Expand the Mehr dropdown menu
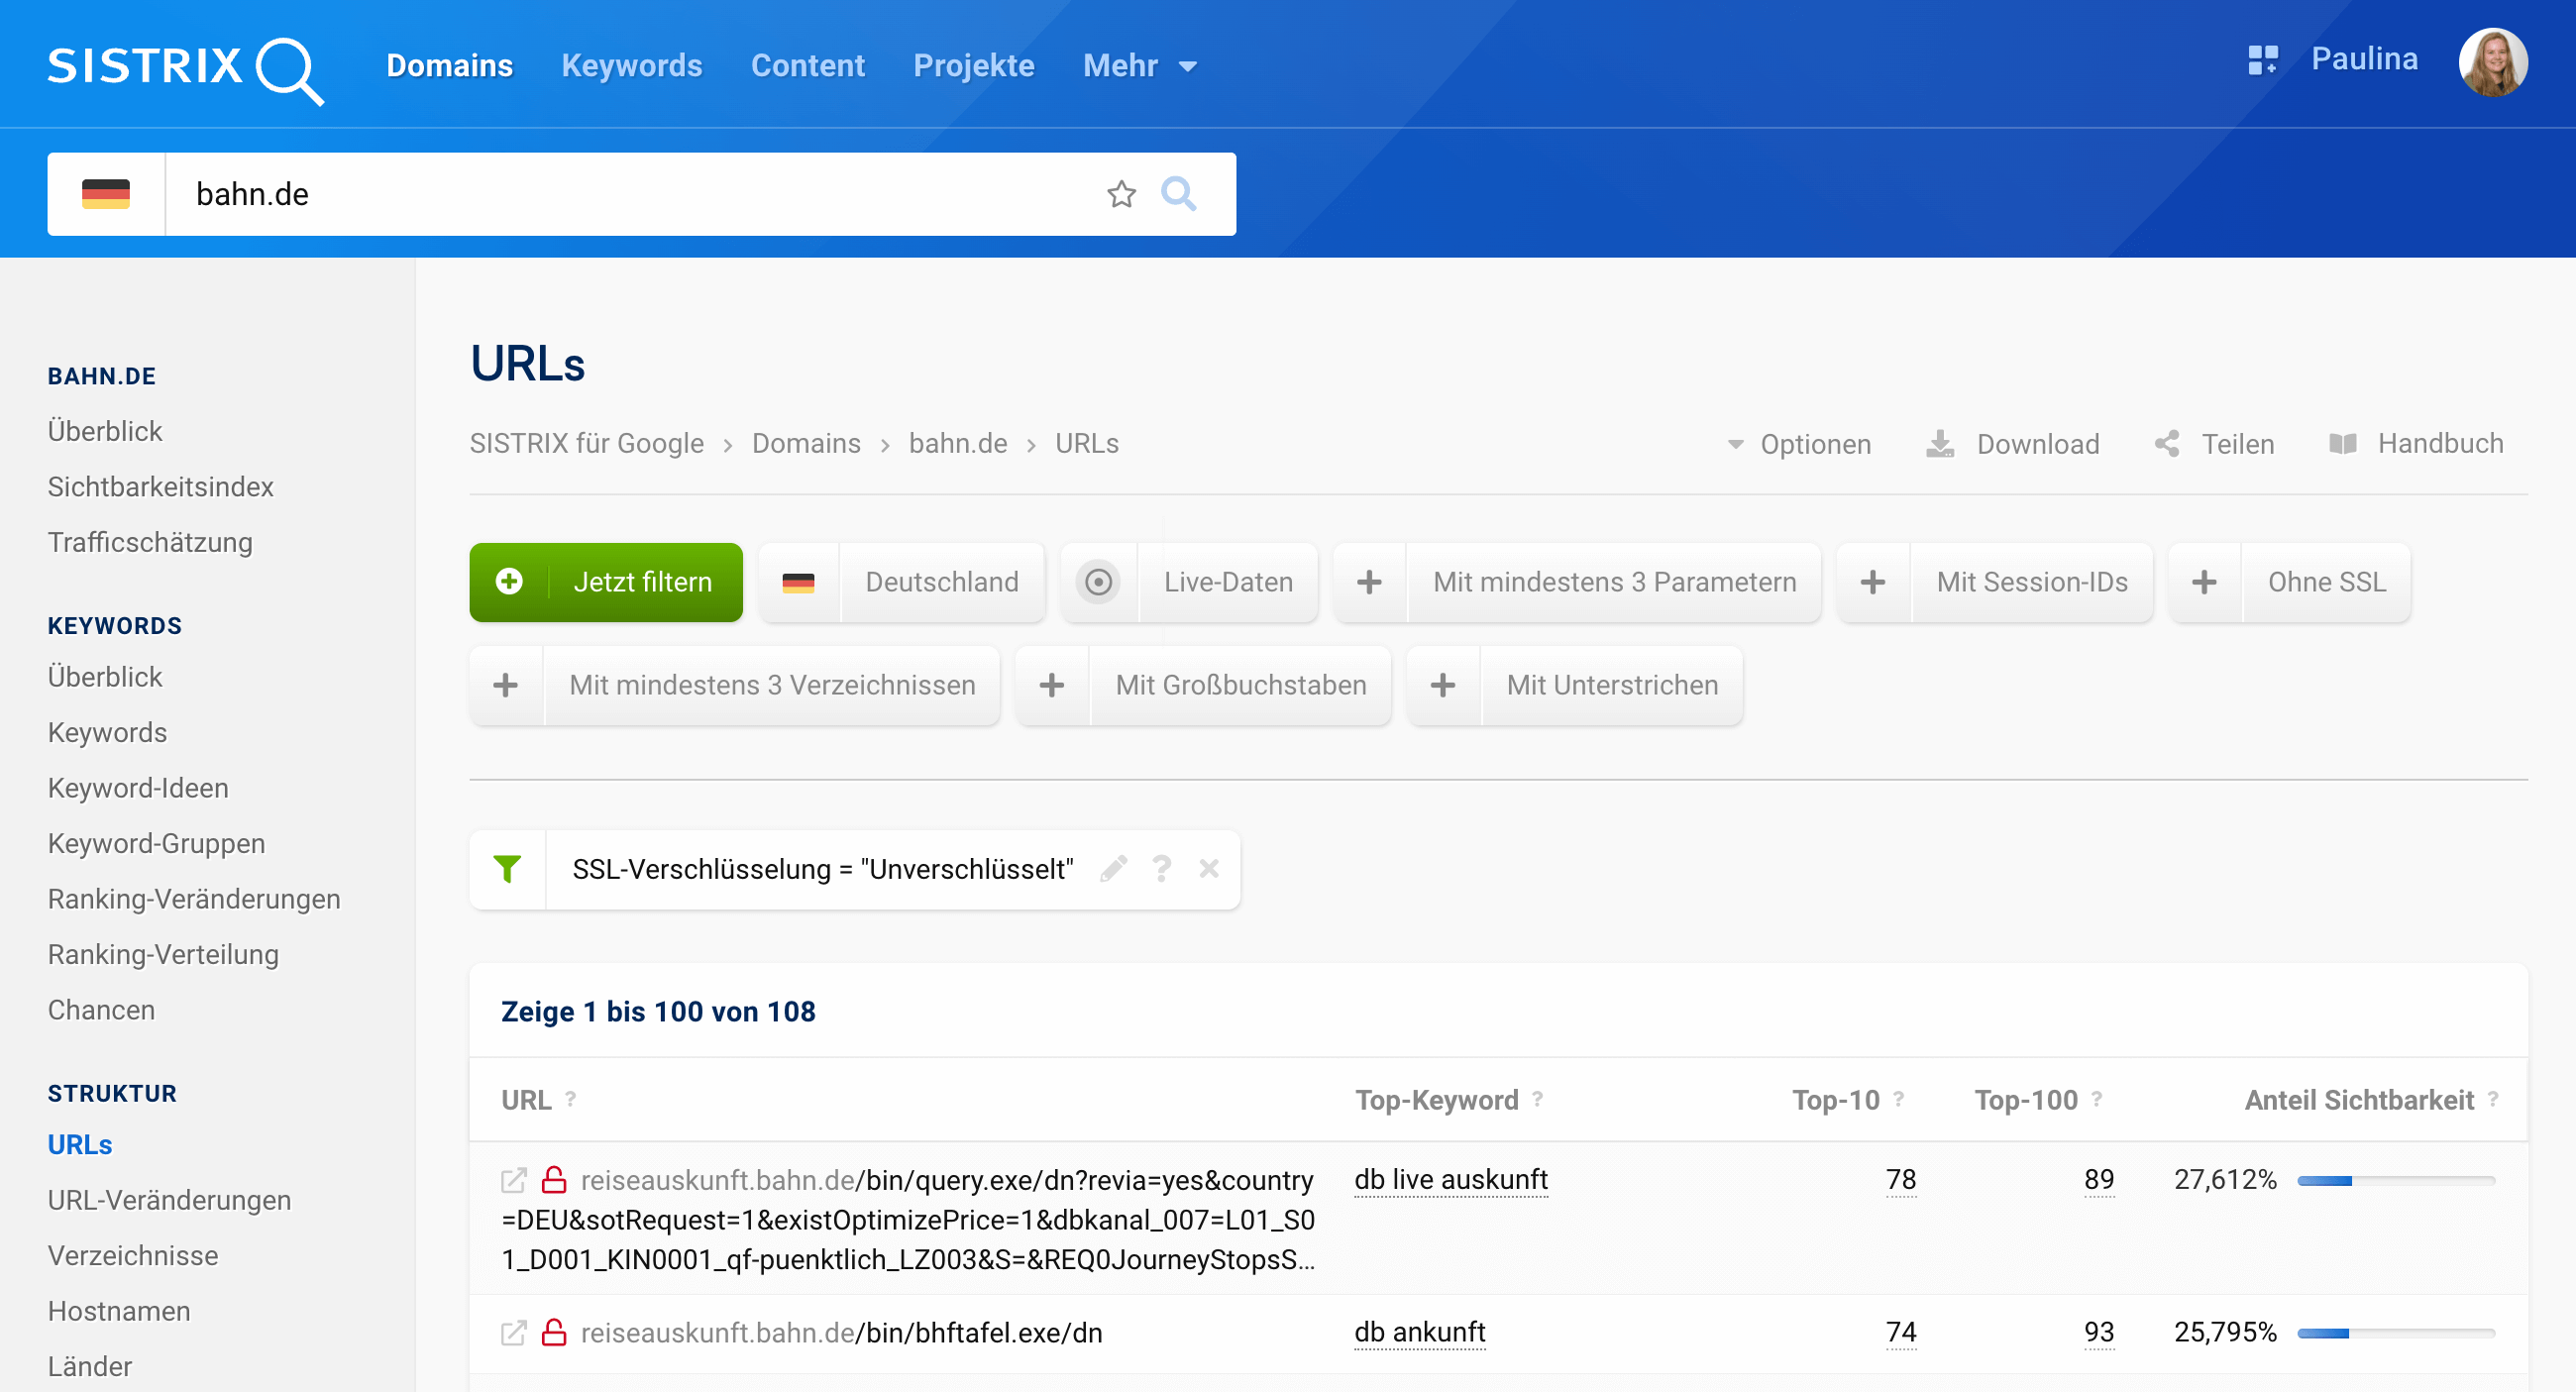This screenshot has width=2576, height=1392. 1140,66
